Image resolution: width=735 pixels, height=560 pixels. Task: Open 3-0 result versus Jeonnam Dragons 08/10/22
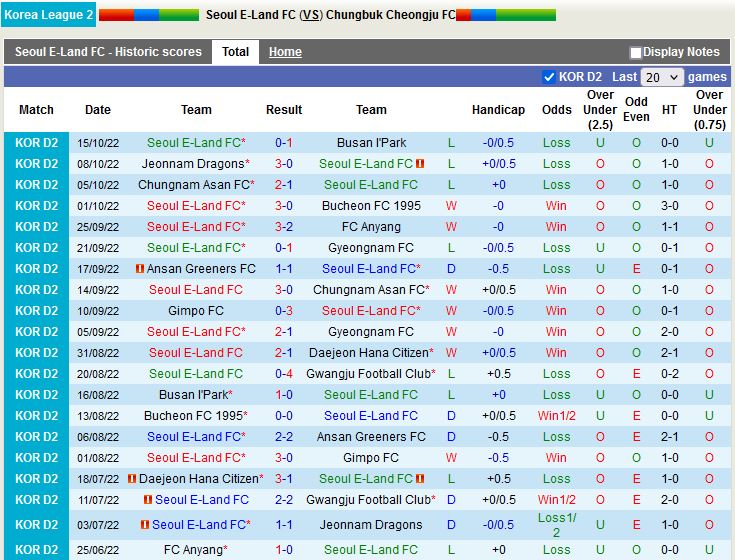(284, 164)
